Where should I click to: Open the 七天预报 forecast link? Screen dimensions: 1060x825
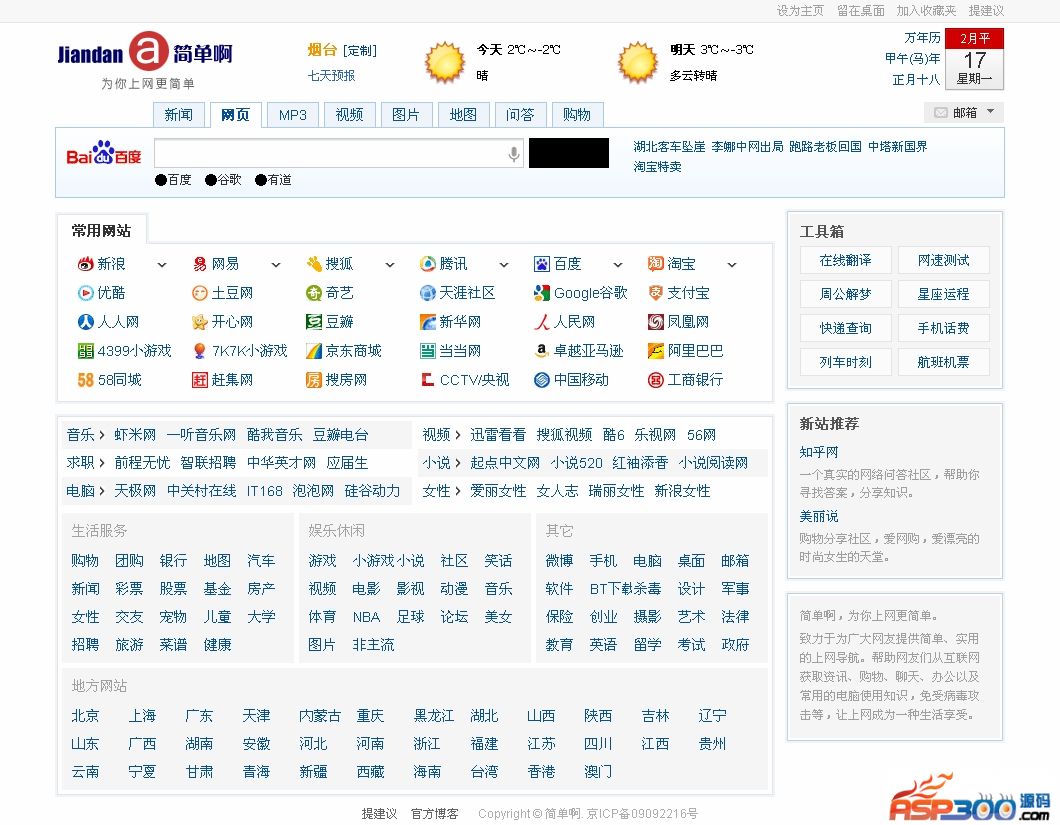pos(331,76)
